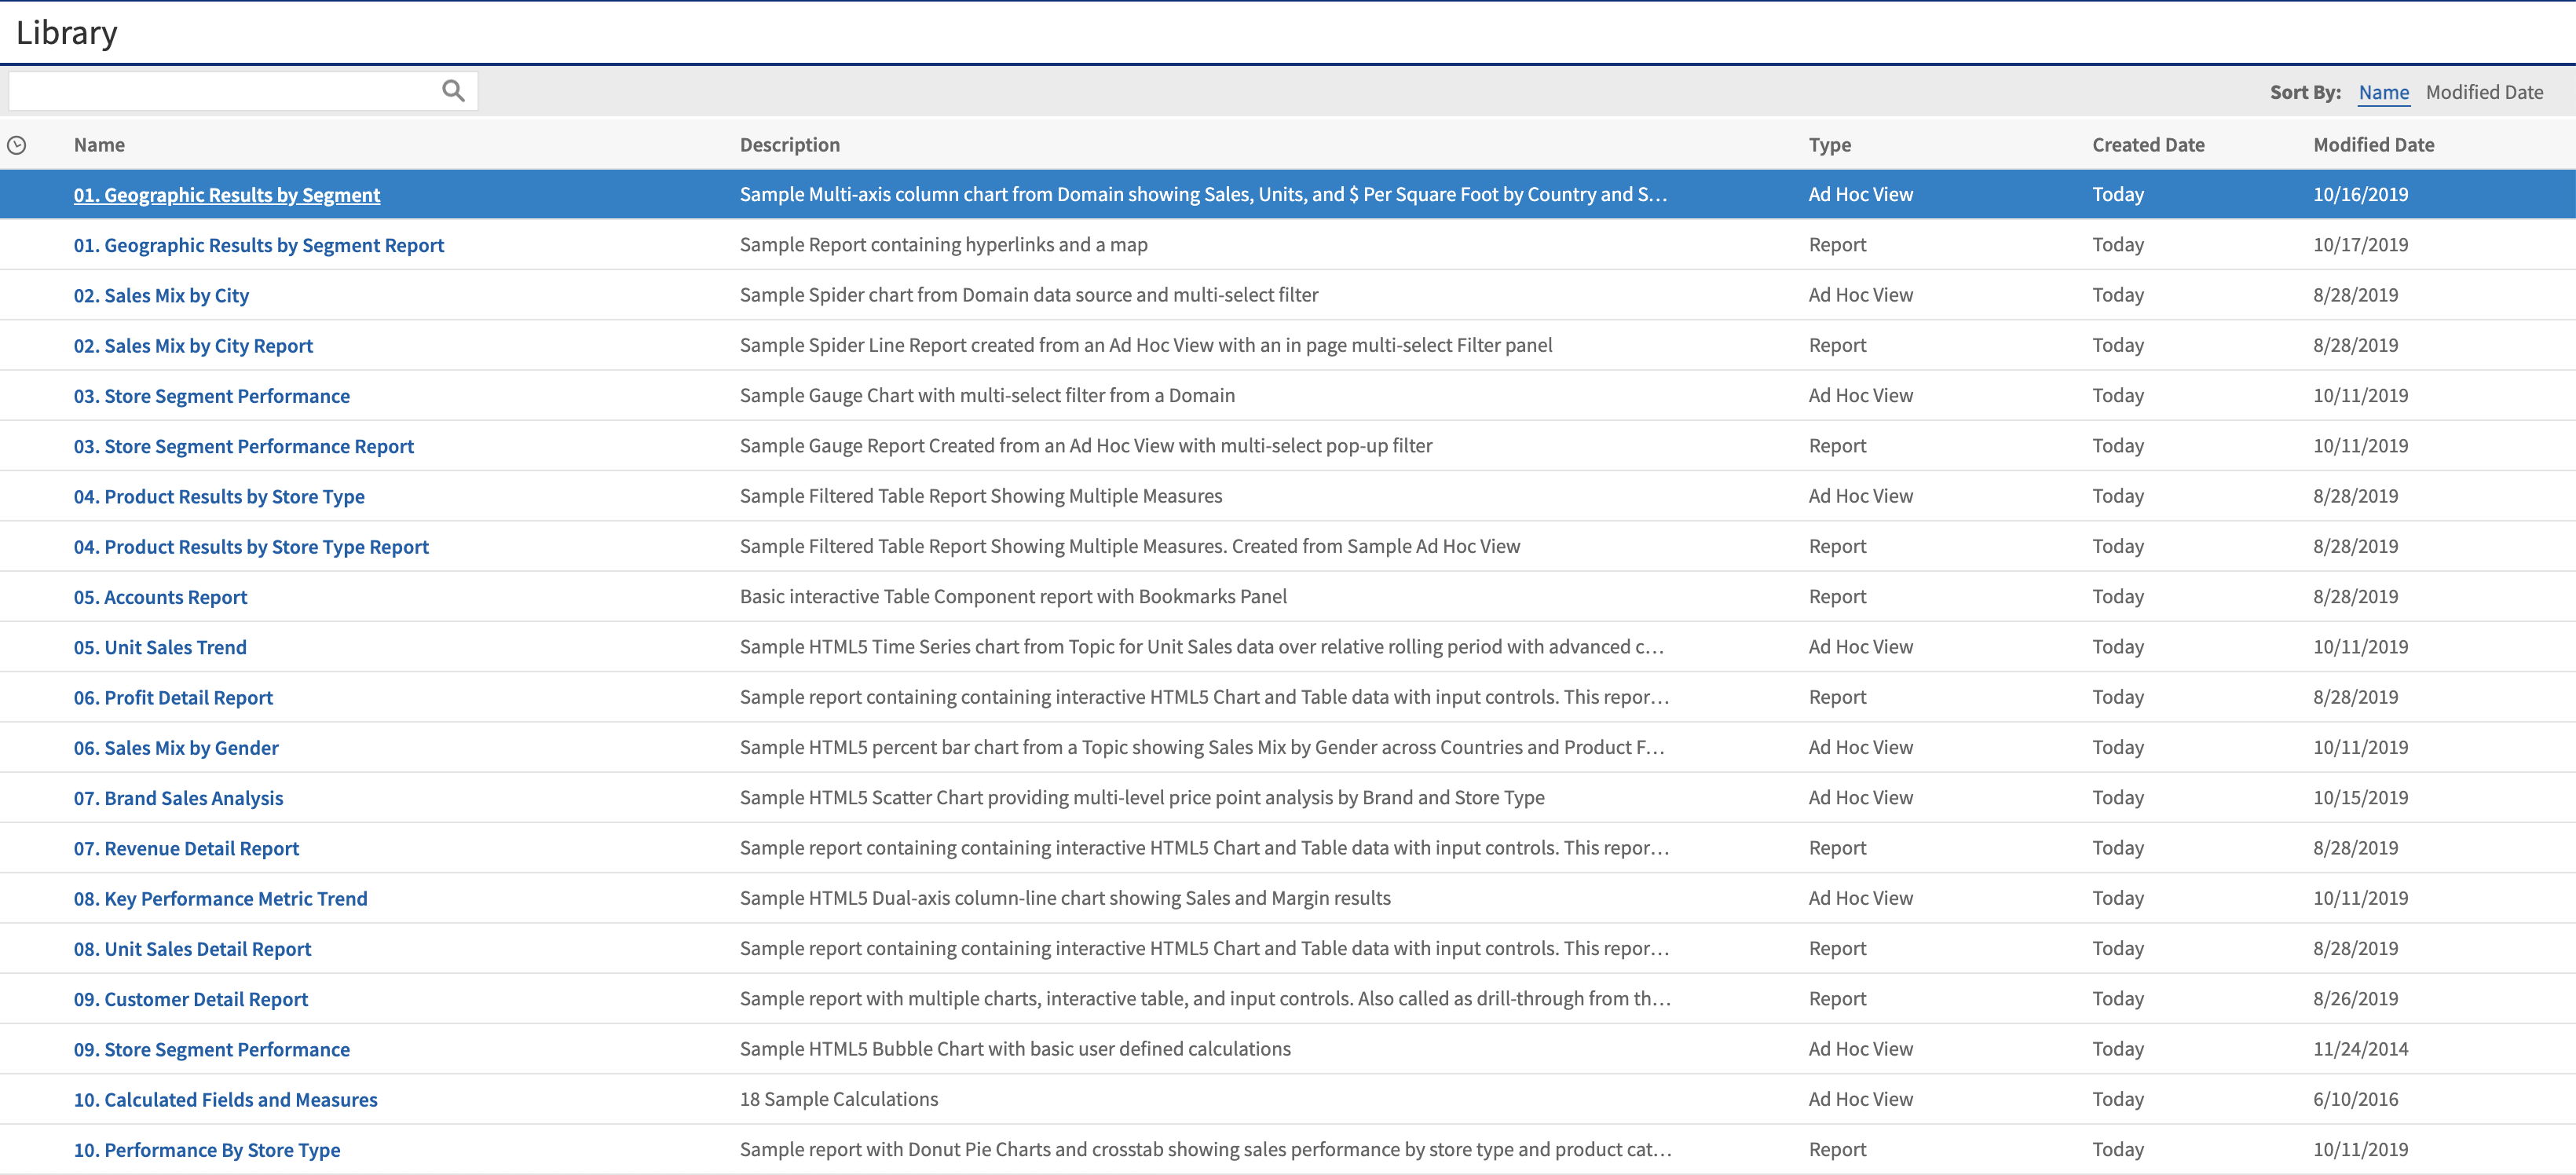Click the clock icon in table header

point(17,145)
